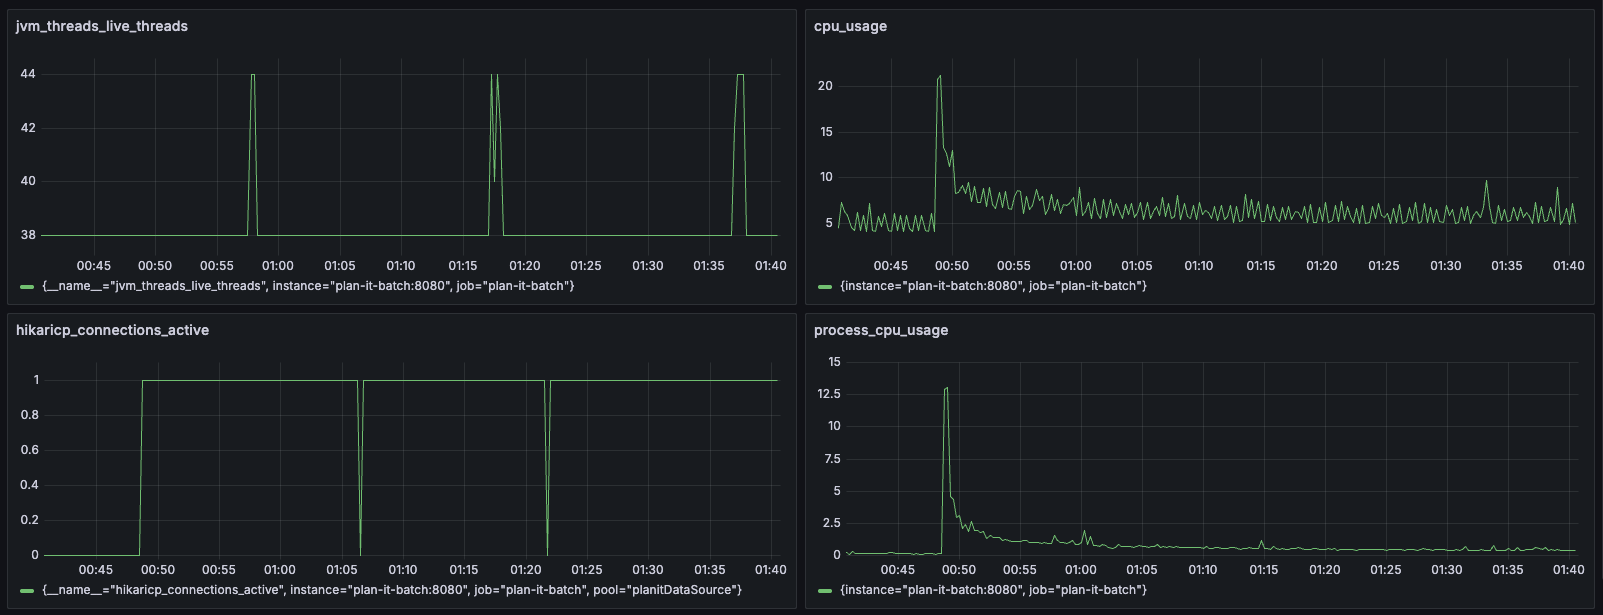The width and height of the screenshot is (1603, 615).
Task: Select the first live threads spike before 01:00
Action: point(253,76)
